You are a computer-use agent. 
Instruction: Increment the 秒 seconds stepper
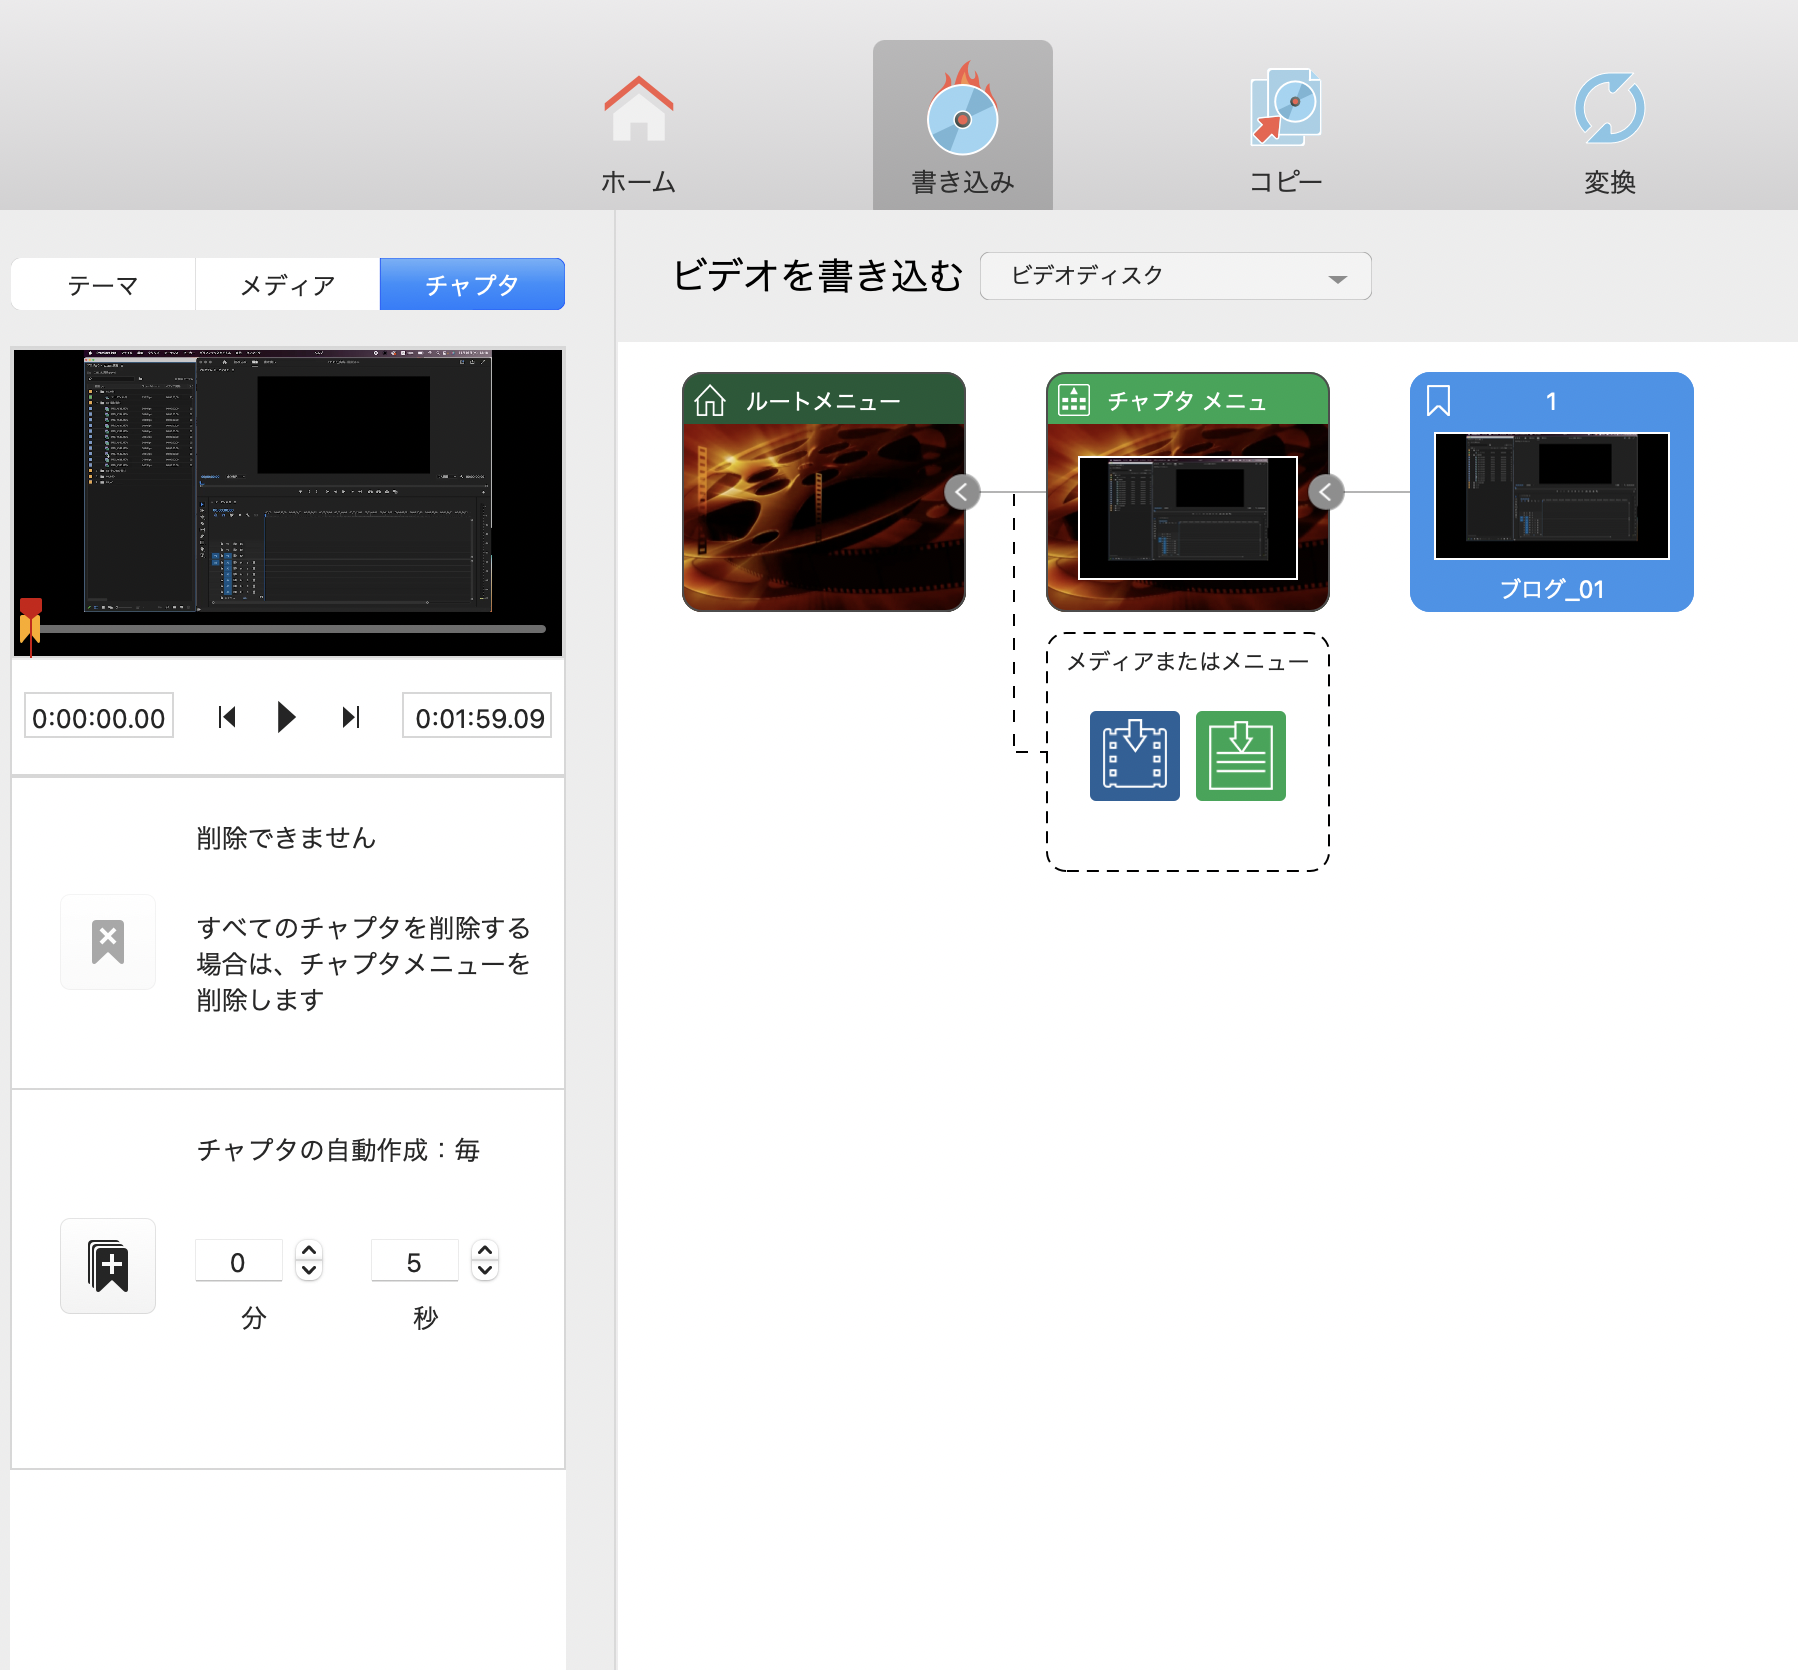pyautogui.click(x=485, y=1253)
